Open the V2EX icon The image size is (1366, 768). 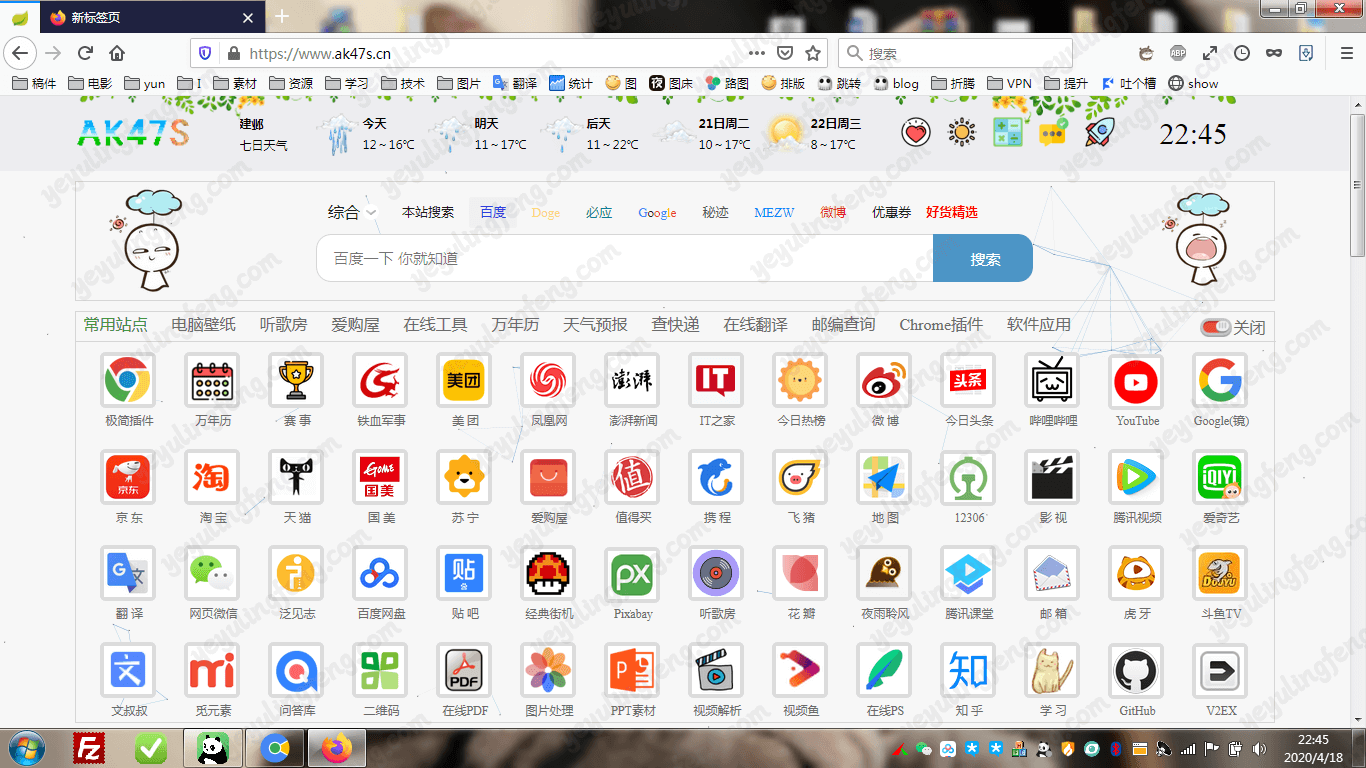point(1220,671)
